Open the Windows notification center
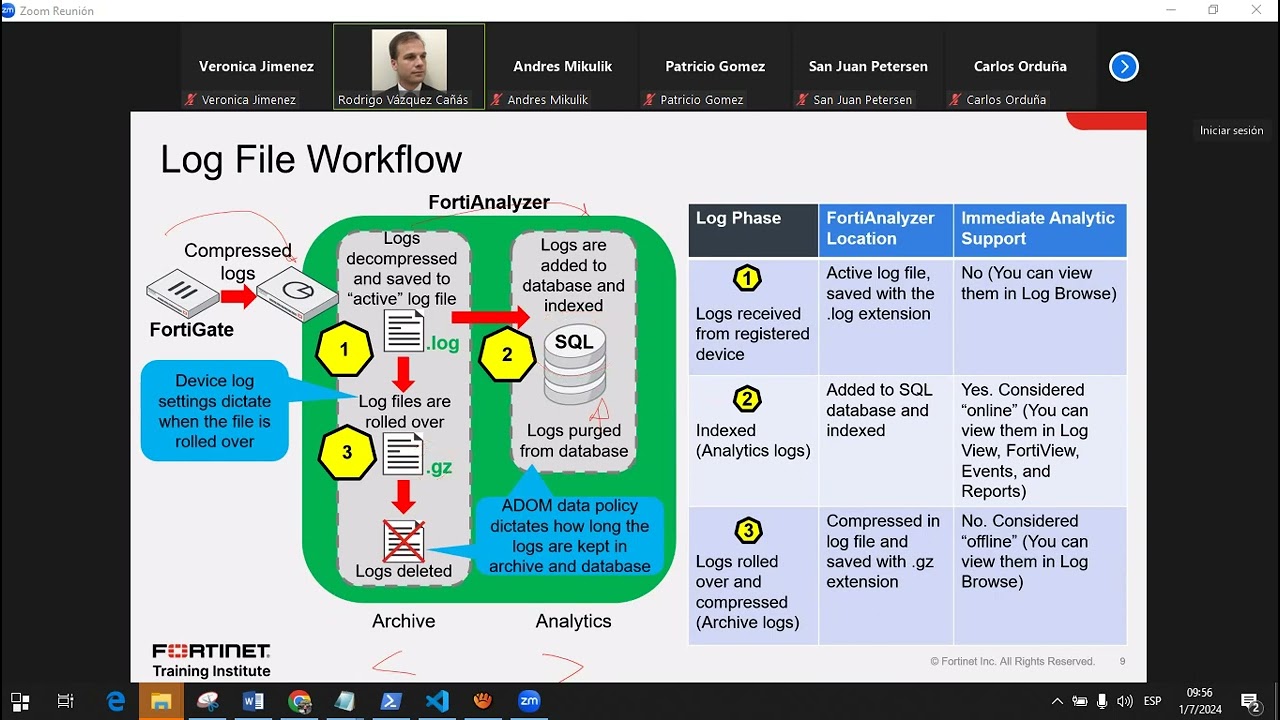The height and width of the screenshot is (720, 1280). tap(1250, 701)
